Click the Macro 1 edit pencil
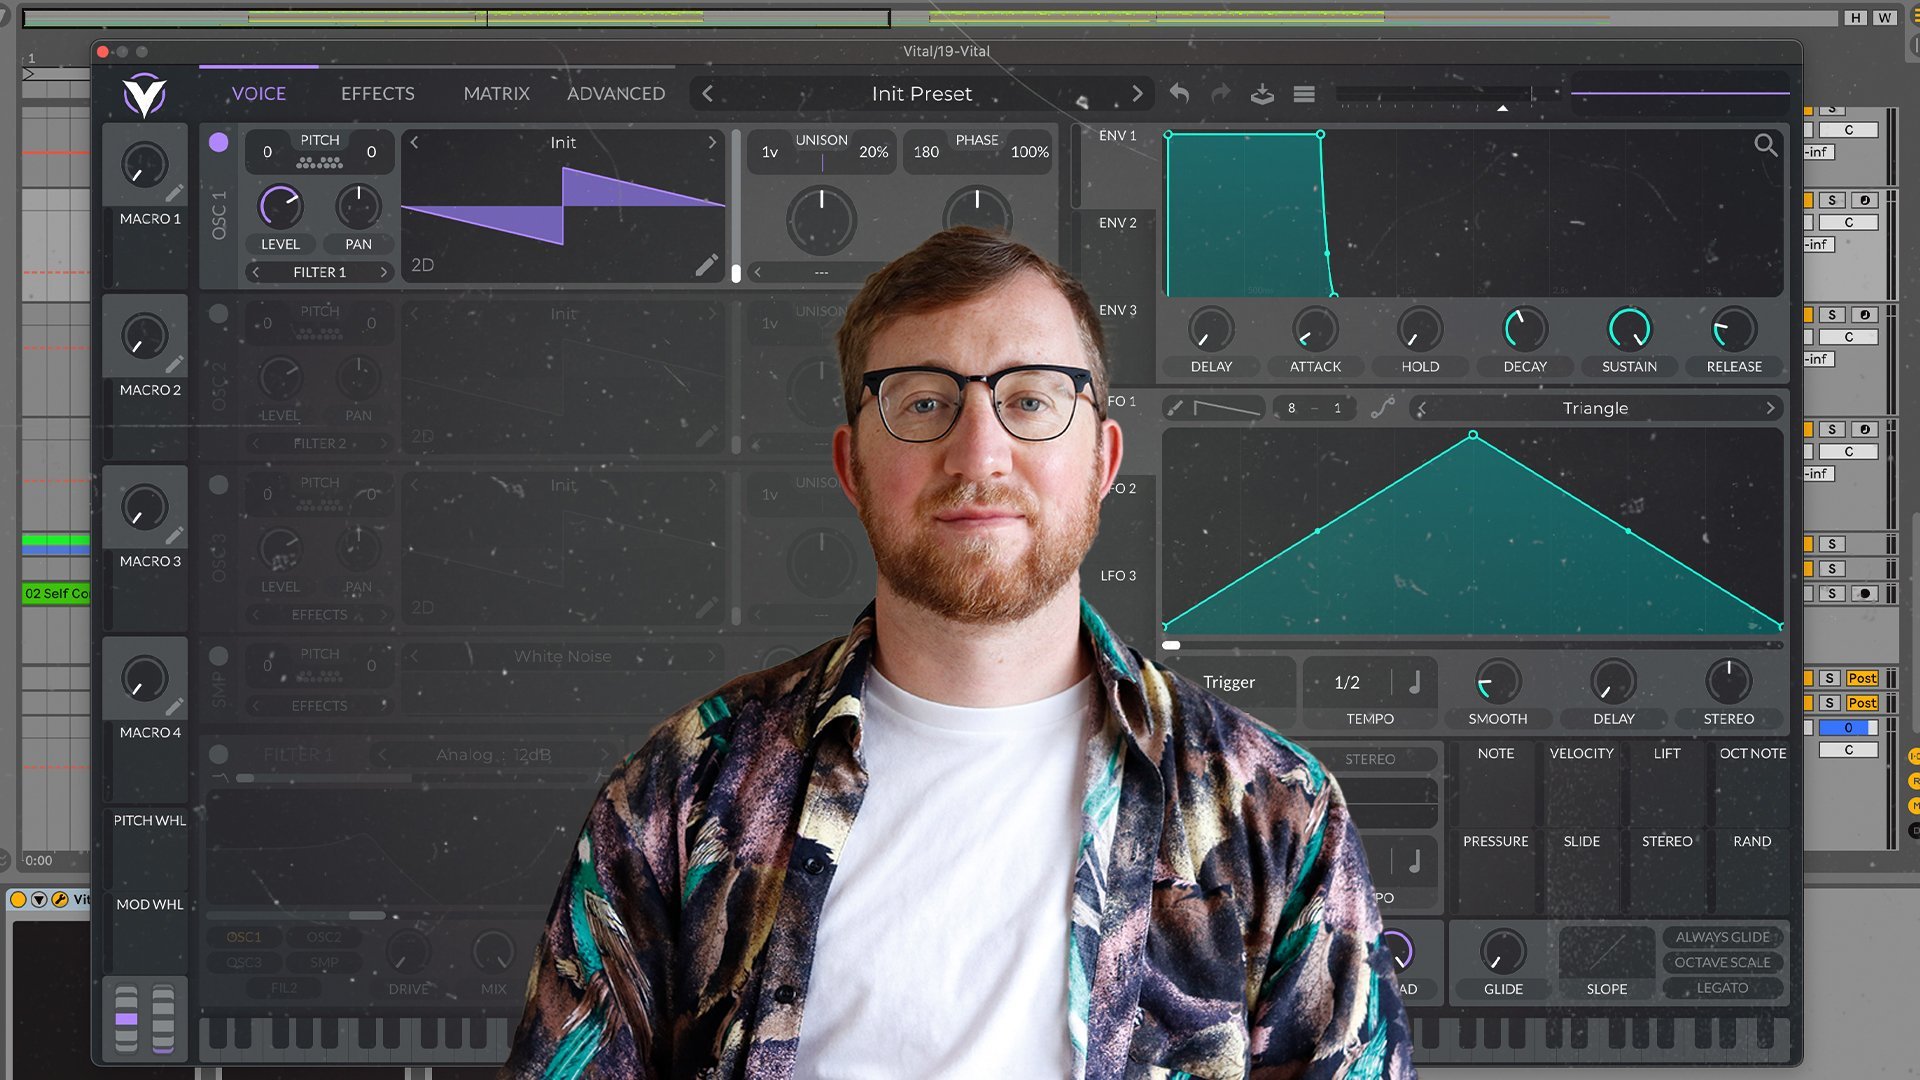Viewport: 1920px width, 1080px height. pos(174,193)
